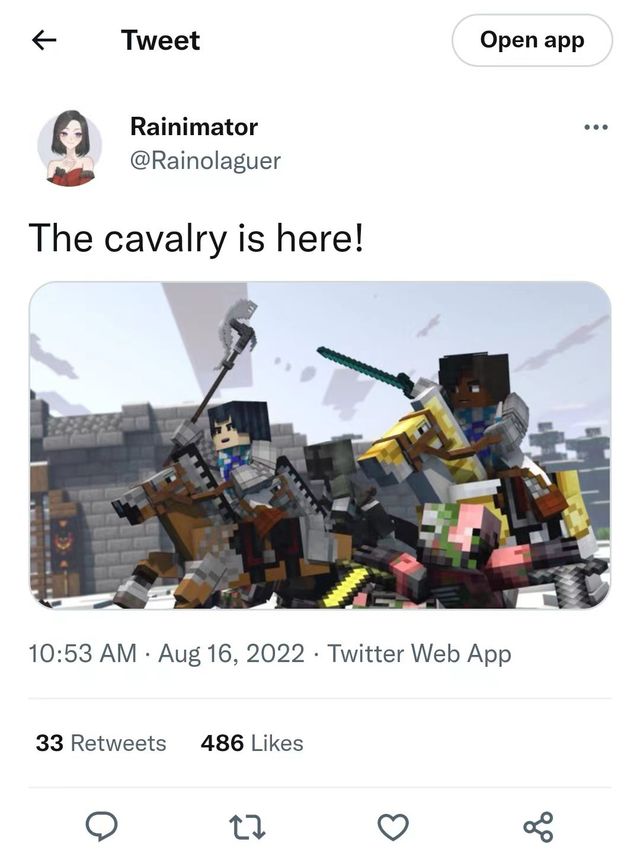This screenshot has height=863, width=640.
Task: Reply using the speech bubble icon
Action: point(101,826)
